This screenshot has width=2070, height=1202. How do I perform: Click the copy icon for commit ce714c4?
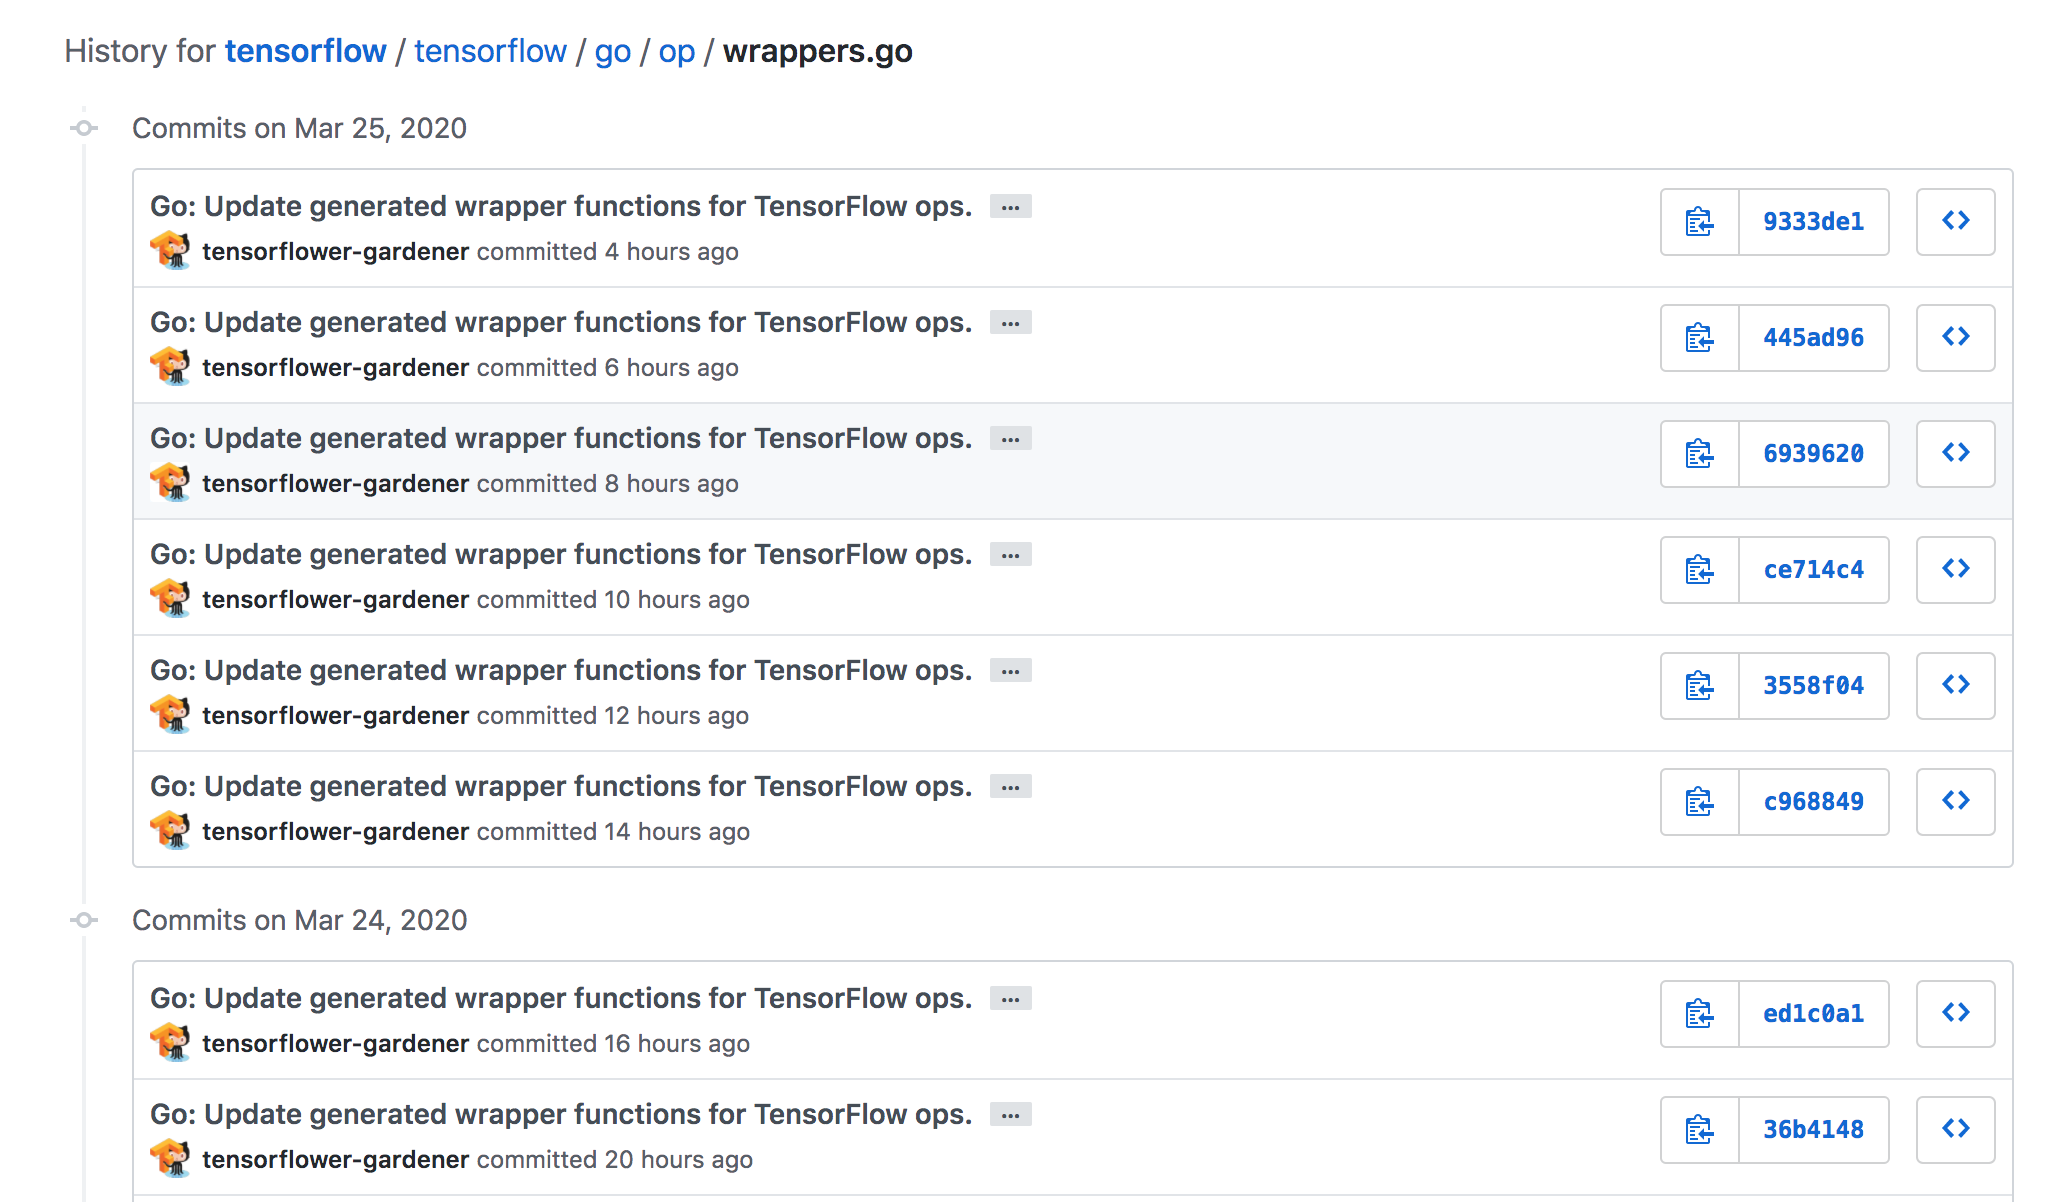pos(1699,568)
